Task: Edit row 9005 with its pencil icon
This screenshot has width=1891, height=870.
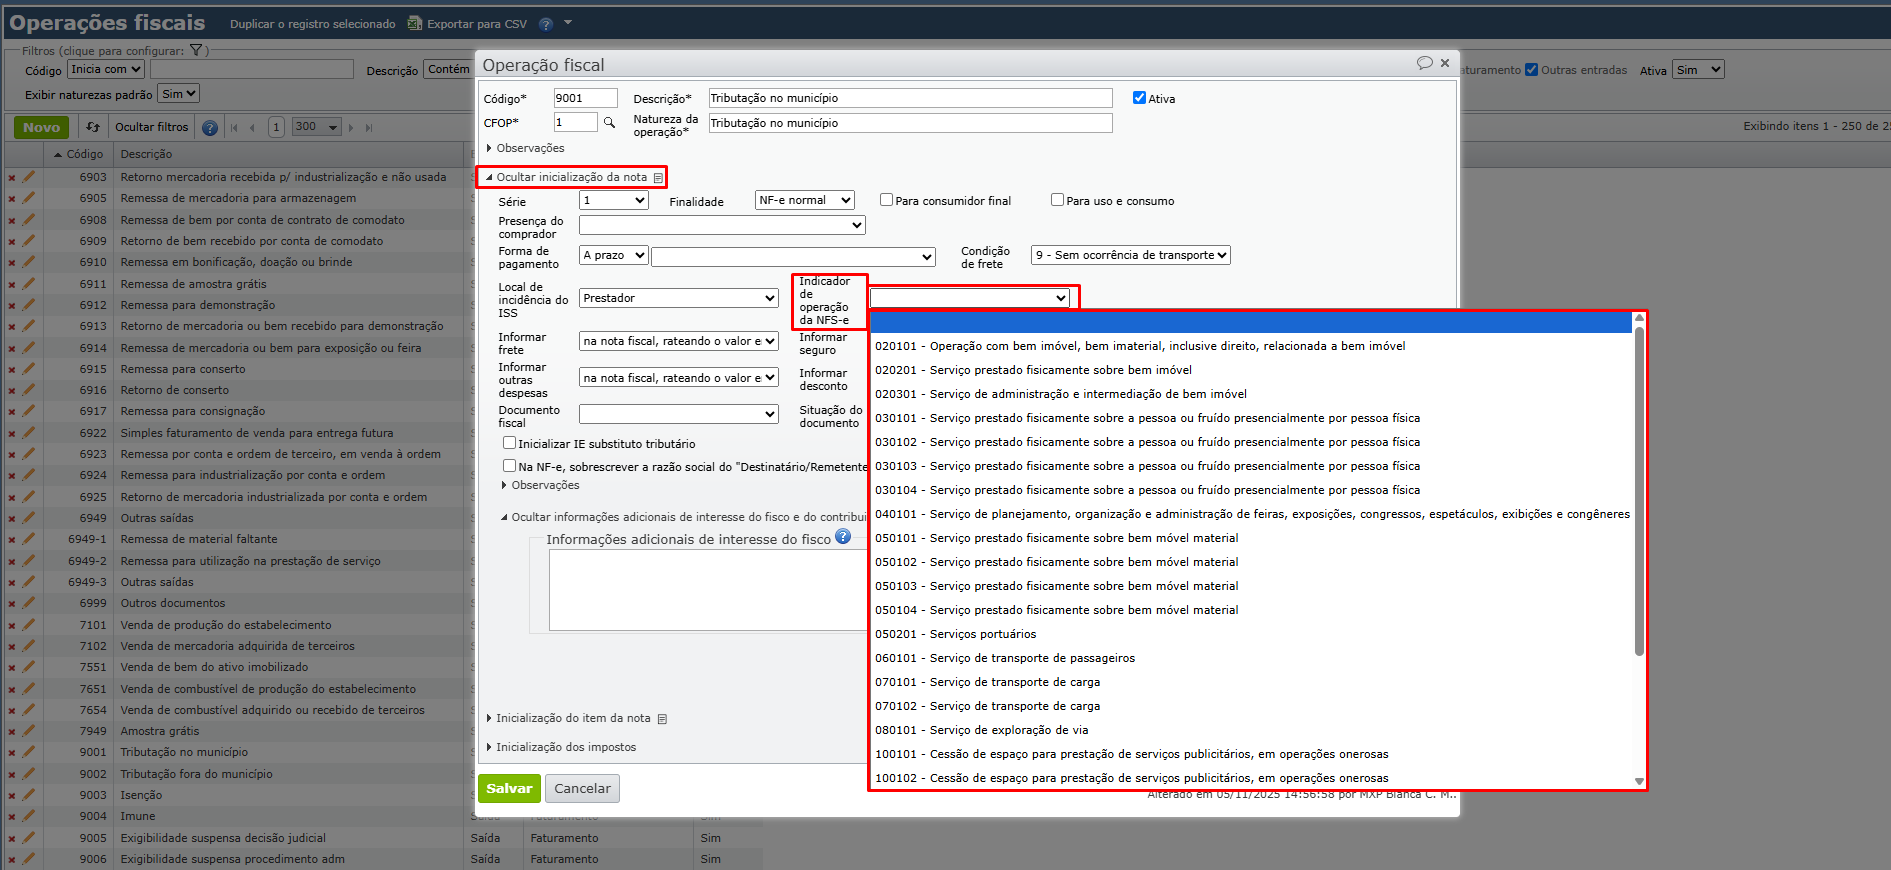Action: pyautogui.click(x=29, y=838)
